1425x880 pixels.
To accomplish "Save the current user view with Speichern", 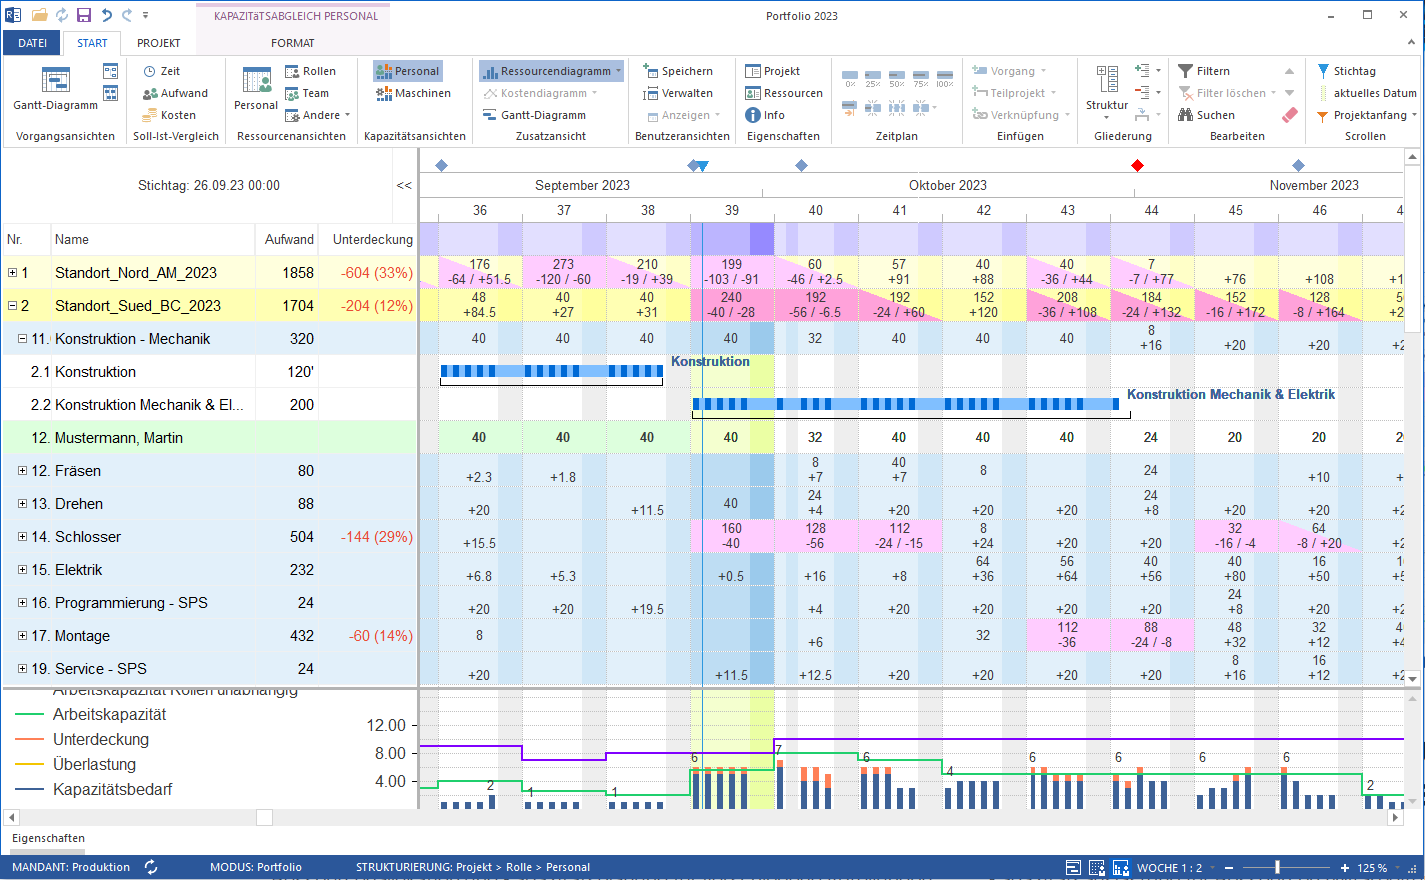I will (x=677, y=71).
